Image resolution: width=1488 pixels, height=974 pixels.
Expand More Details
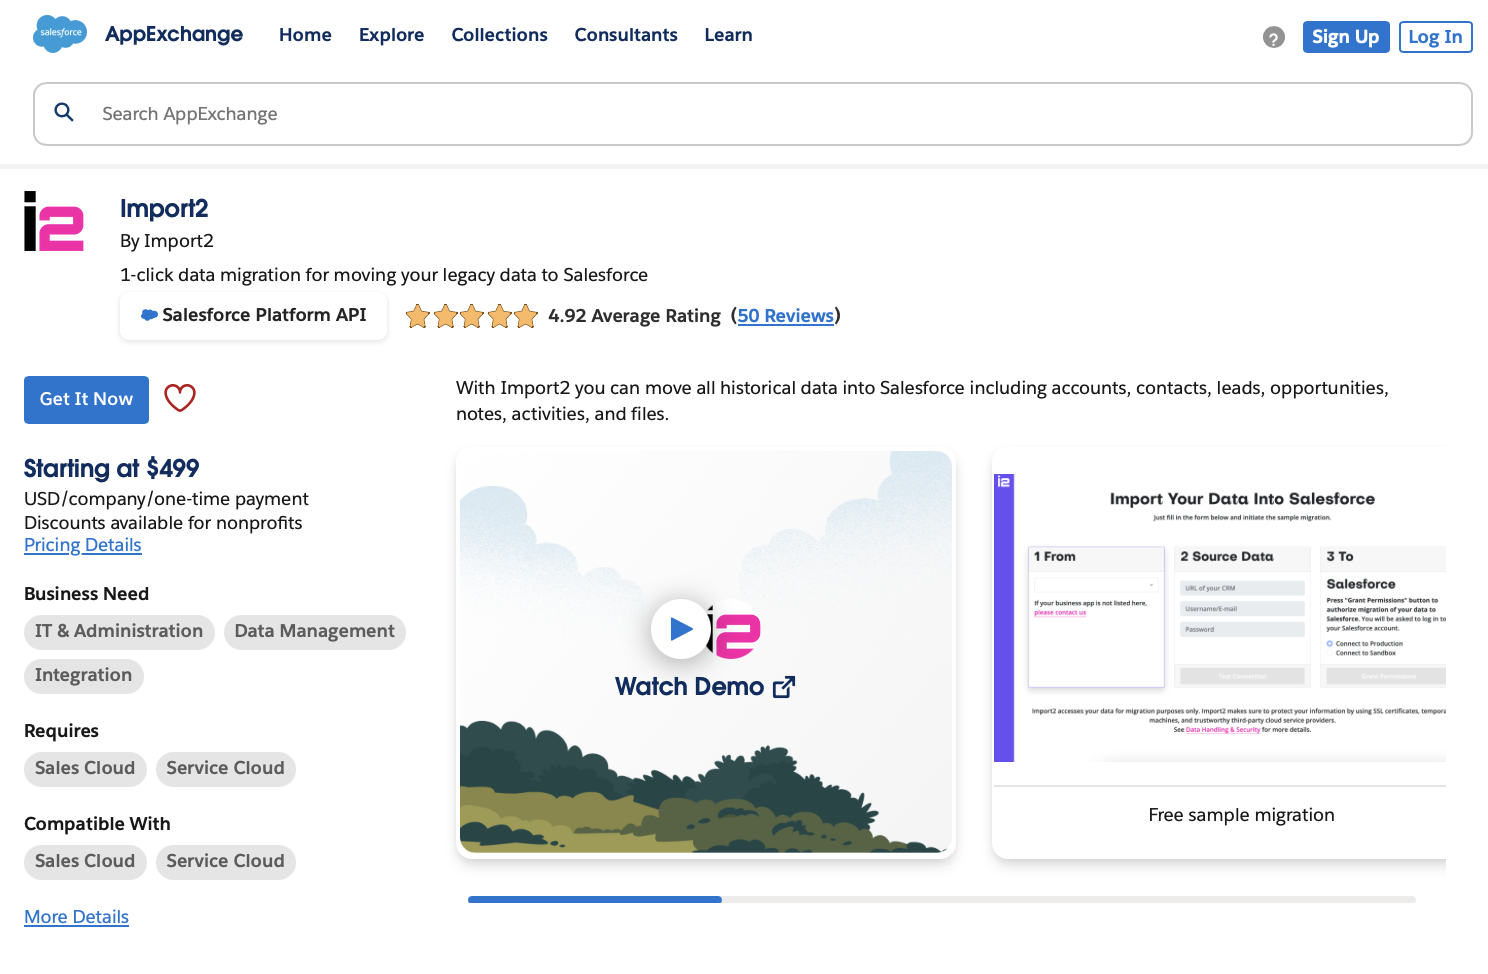click(76, 916)
